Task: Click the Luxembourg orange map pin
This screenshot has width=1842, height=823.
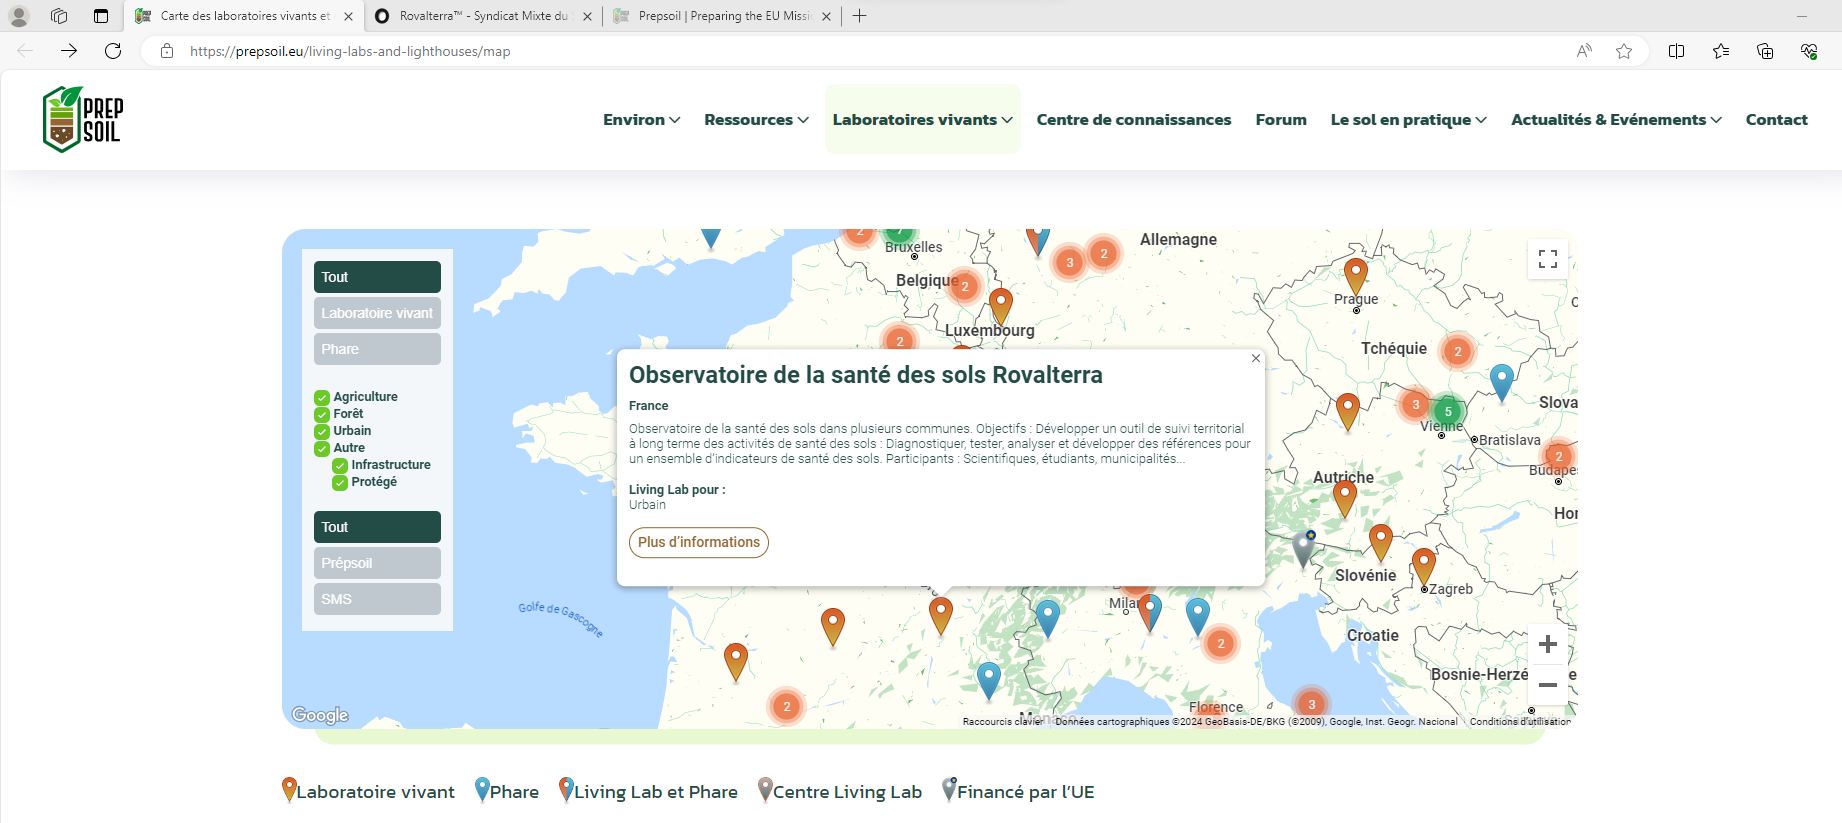Action: pos(1001,306)
